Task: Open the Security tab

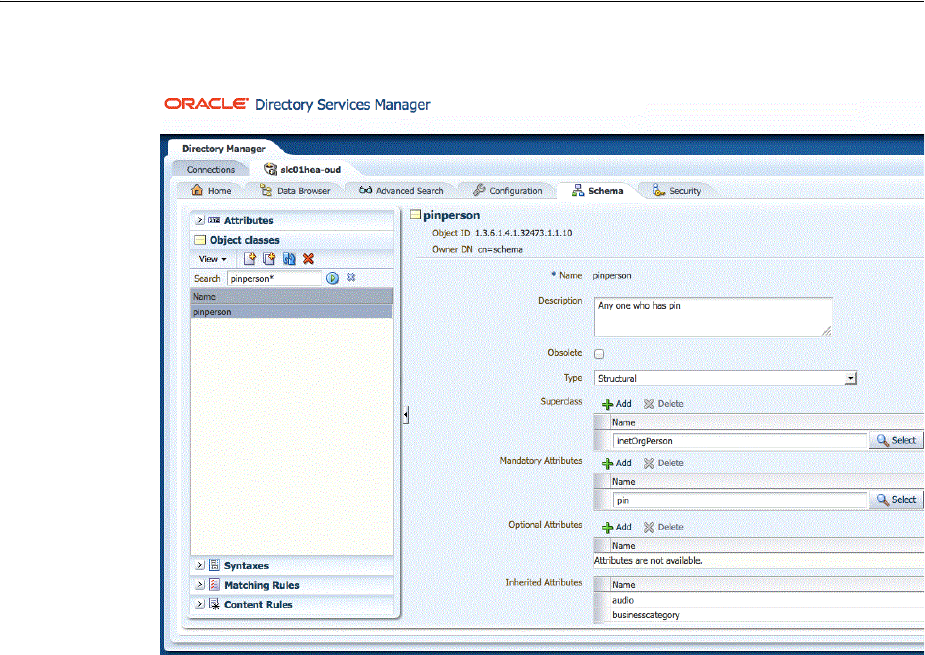Action: (677, 191)
